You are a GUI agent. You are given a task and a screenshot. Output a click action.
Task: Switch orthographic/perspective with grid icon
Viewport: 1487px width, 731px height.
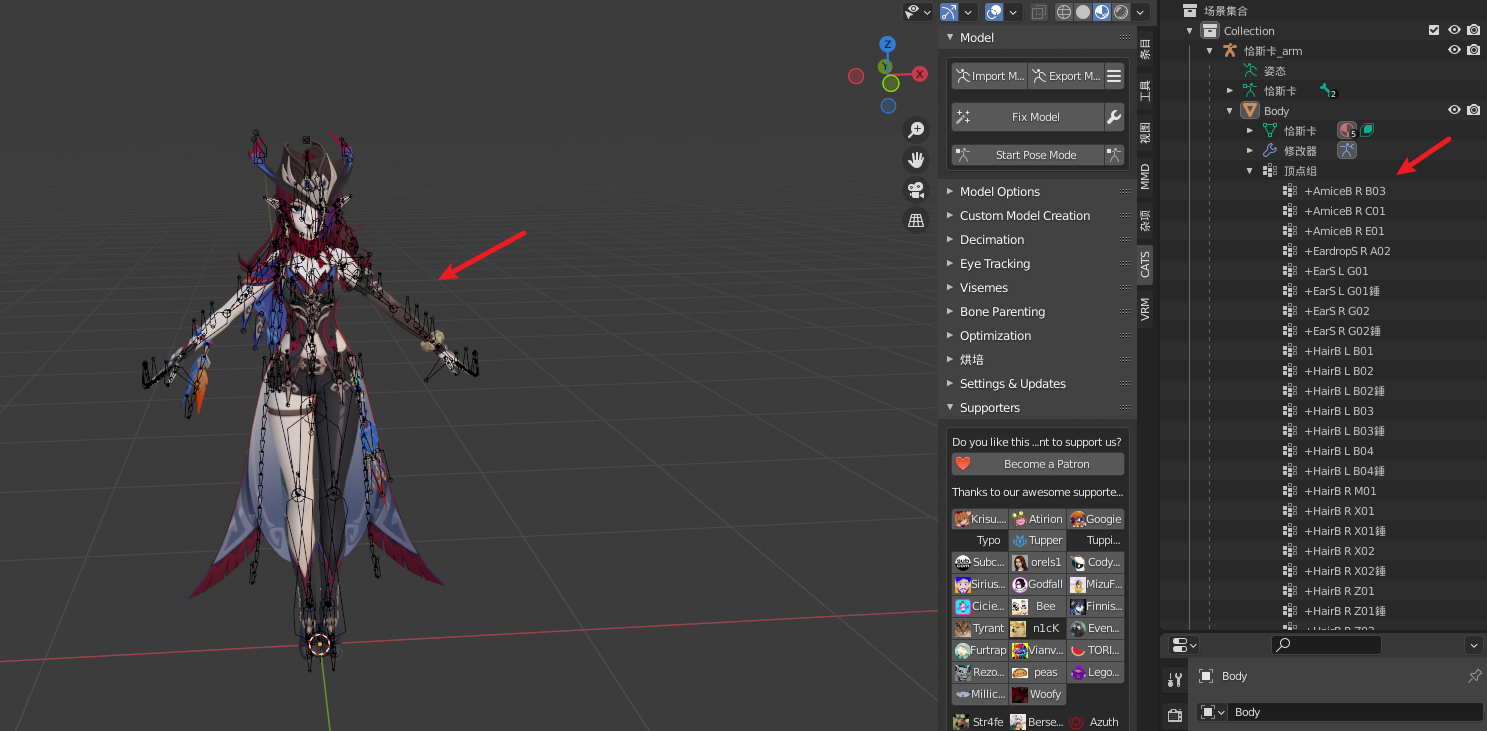(x=915, y=221)
